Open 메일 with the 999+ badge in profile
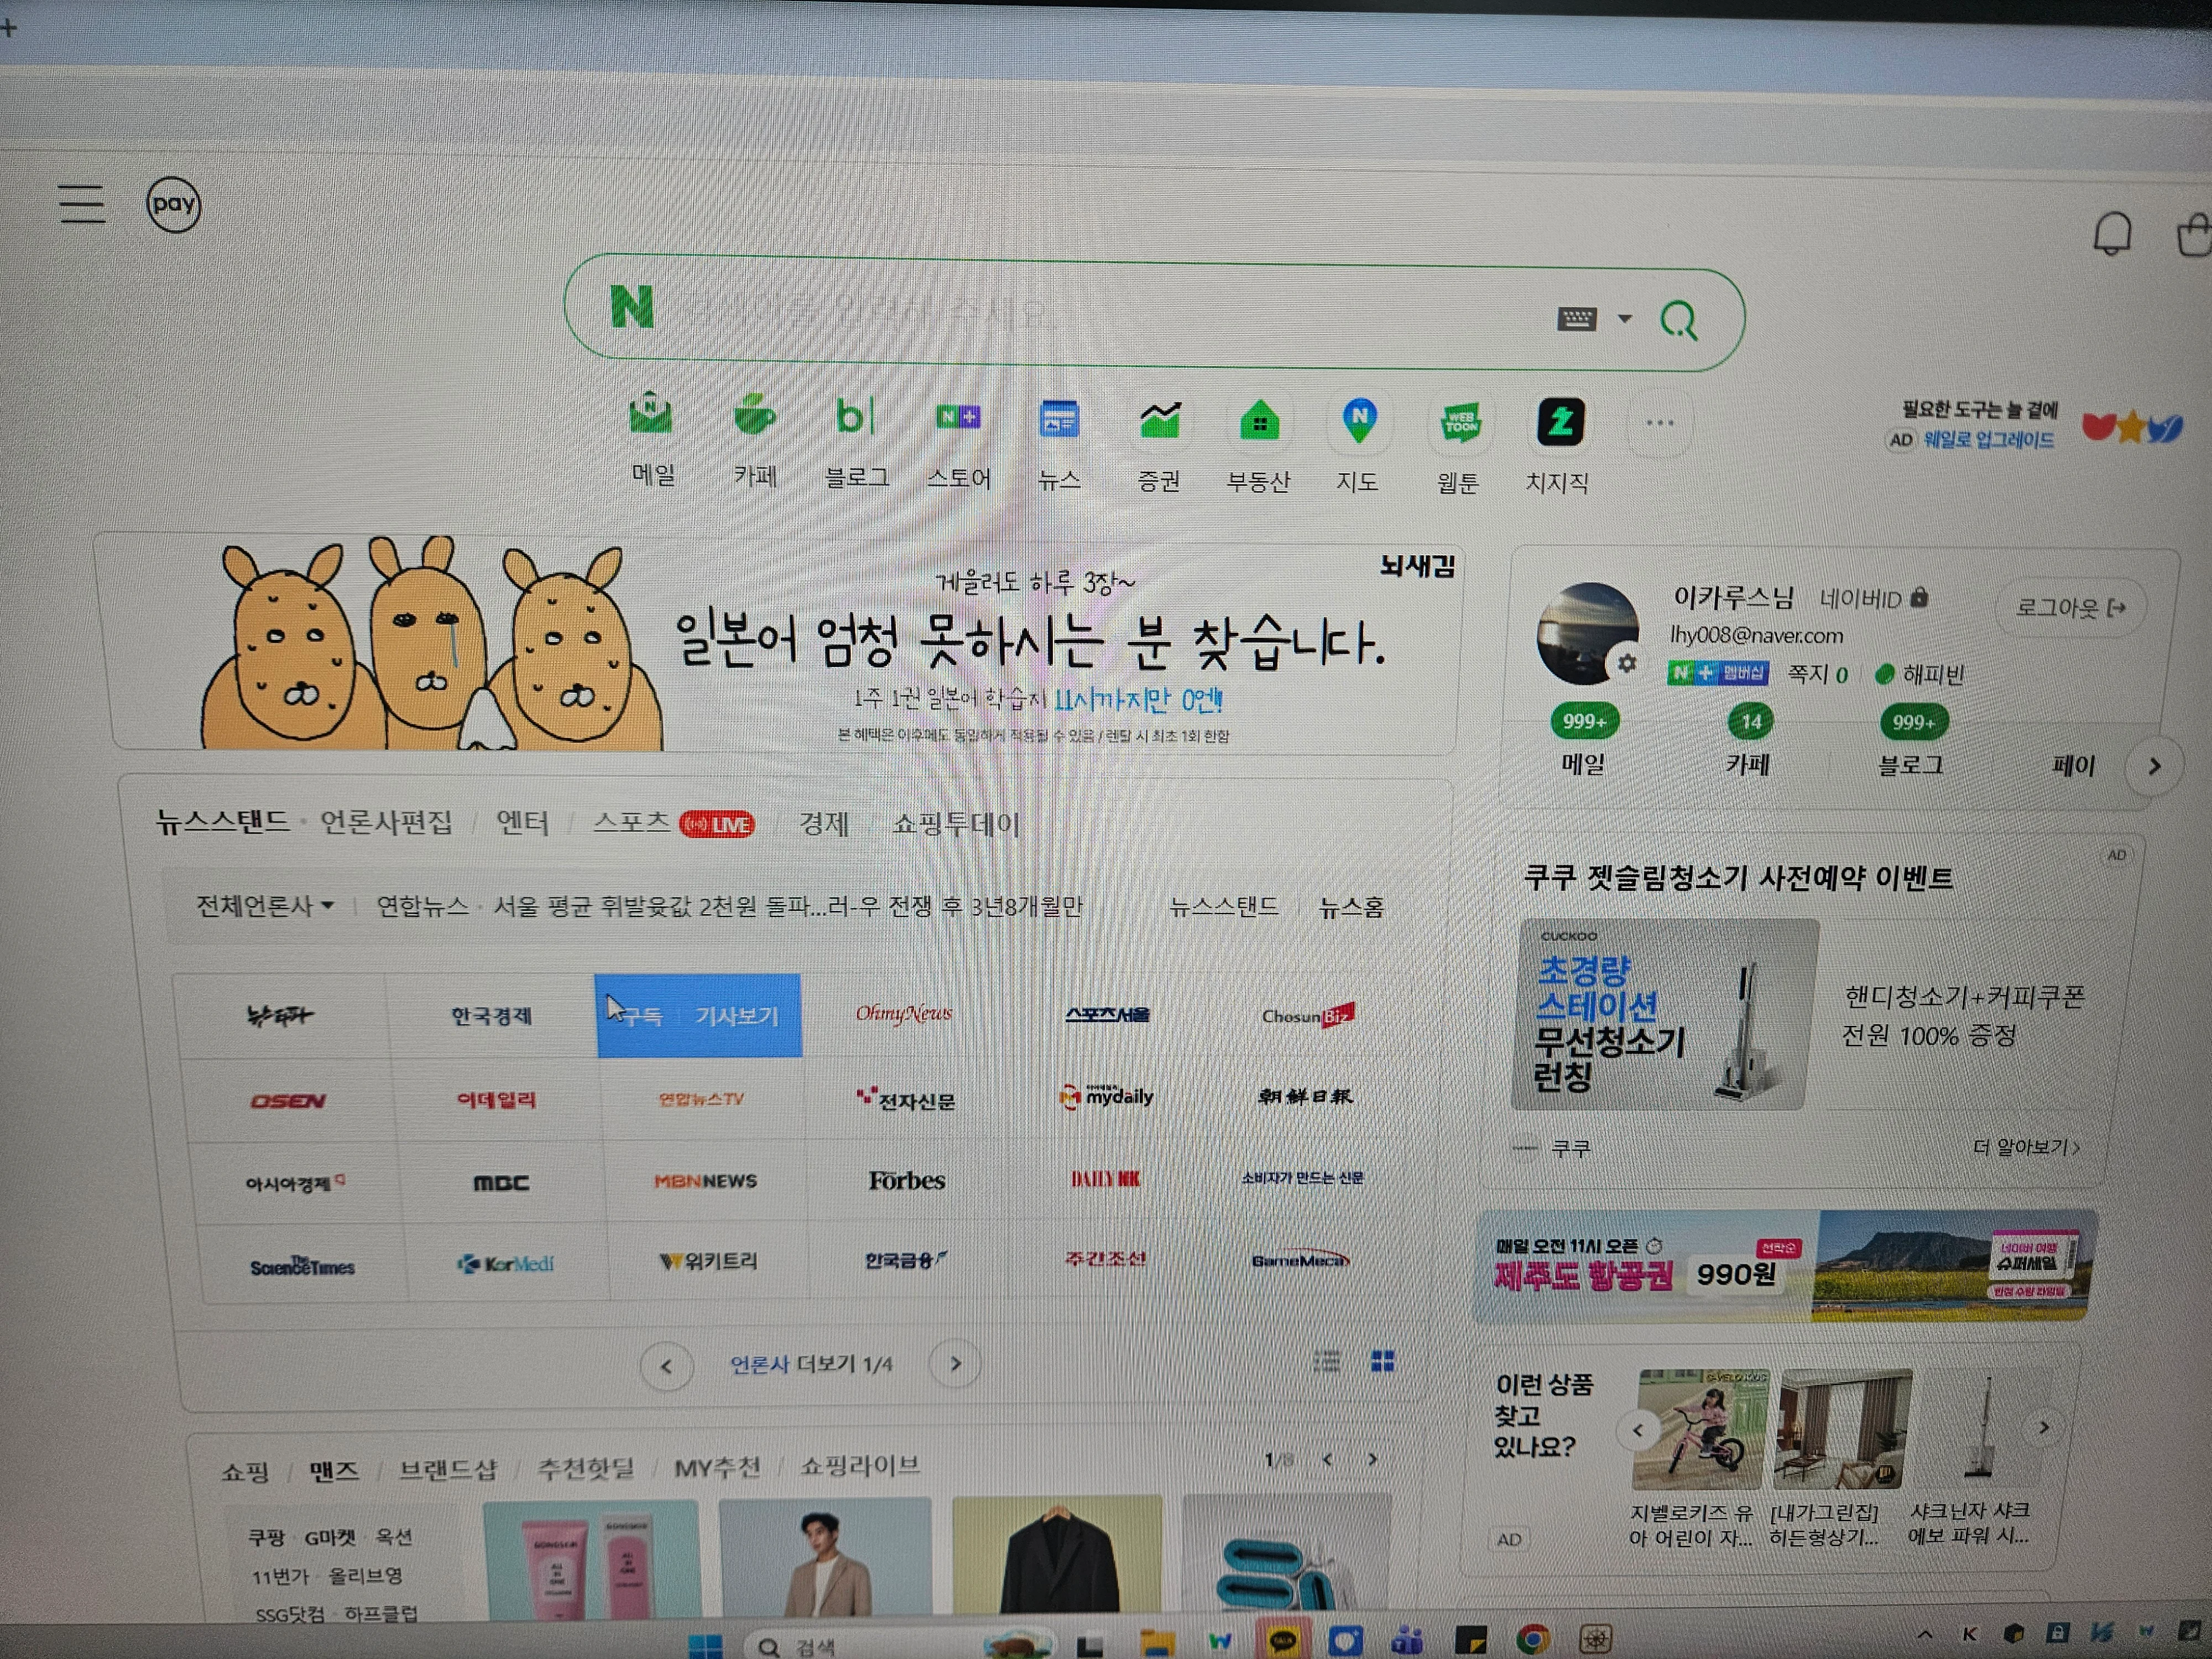Screen dimensions: 2212x1659 (1583, 741)
